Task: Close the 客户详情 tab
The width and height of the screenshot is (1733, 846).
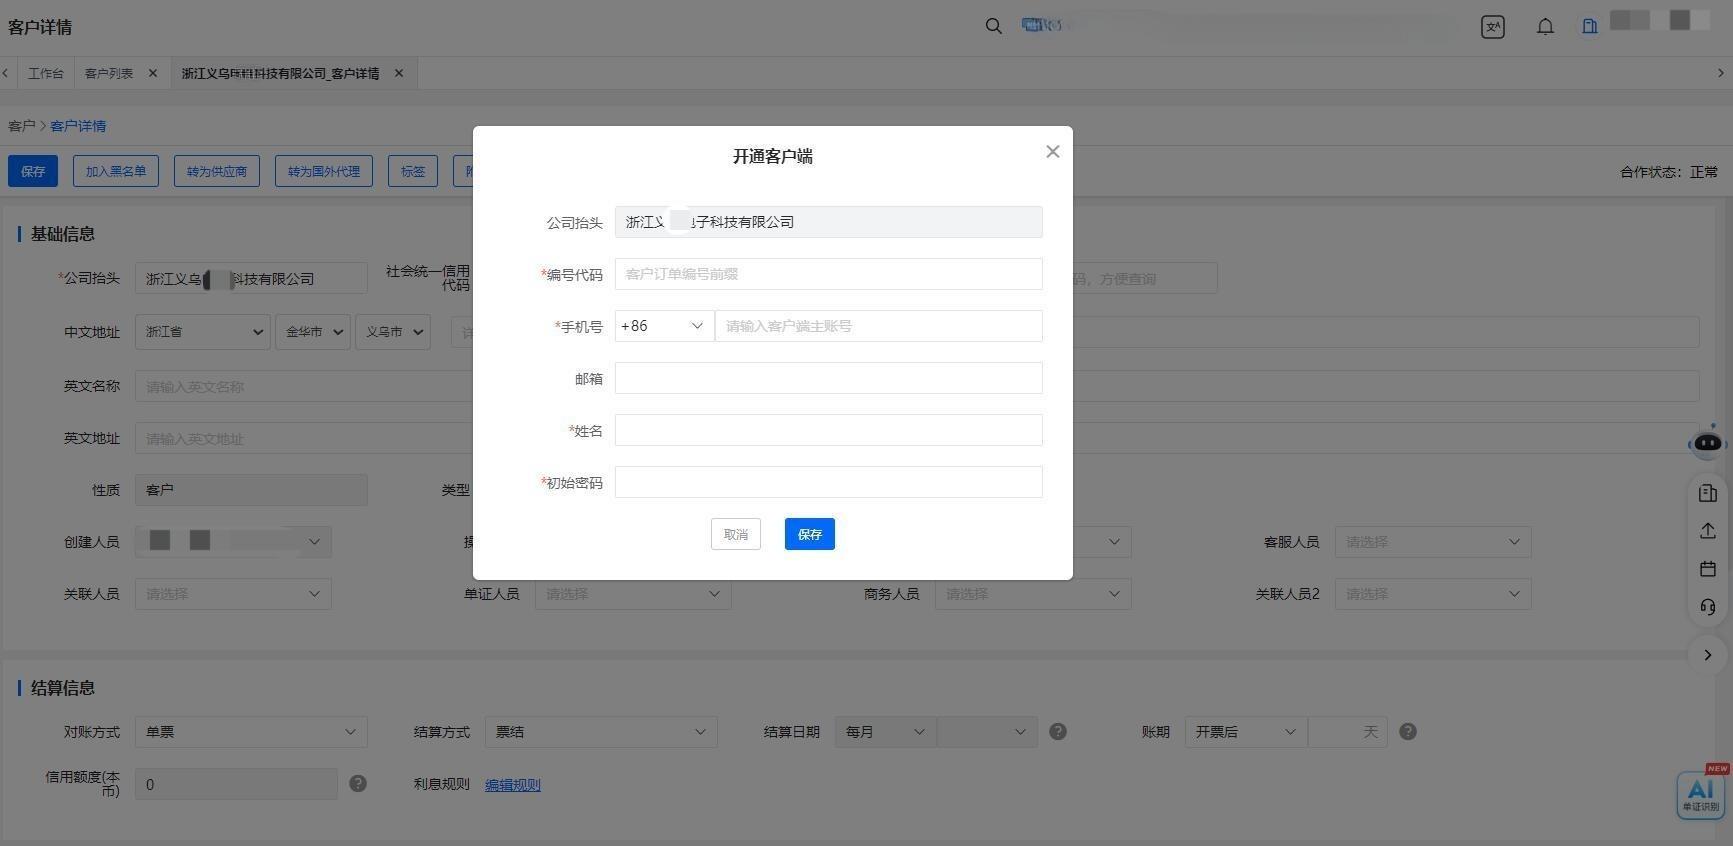Action: click(x=398, y=73)
